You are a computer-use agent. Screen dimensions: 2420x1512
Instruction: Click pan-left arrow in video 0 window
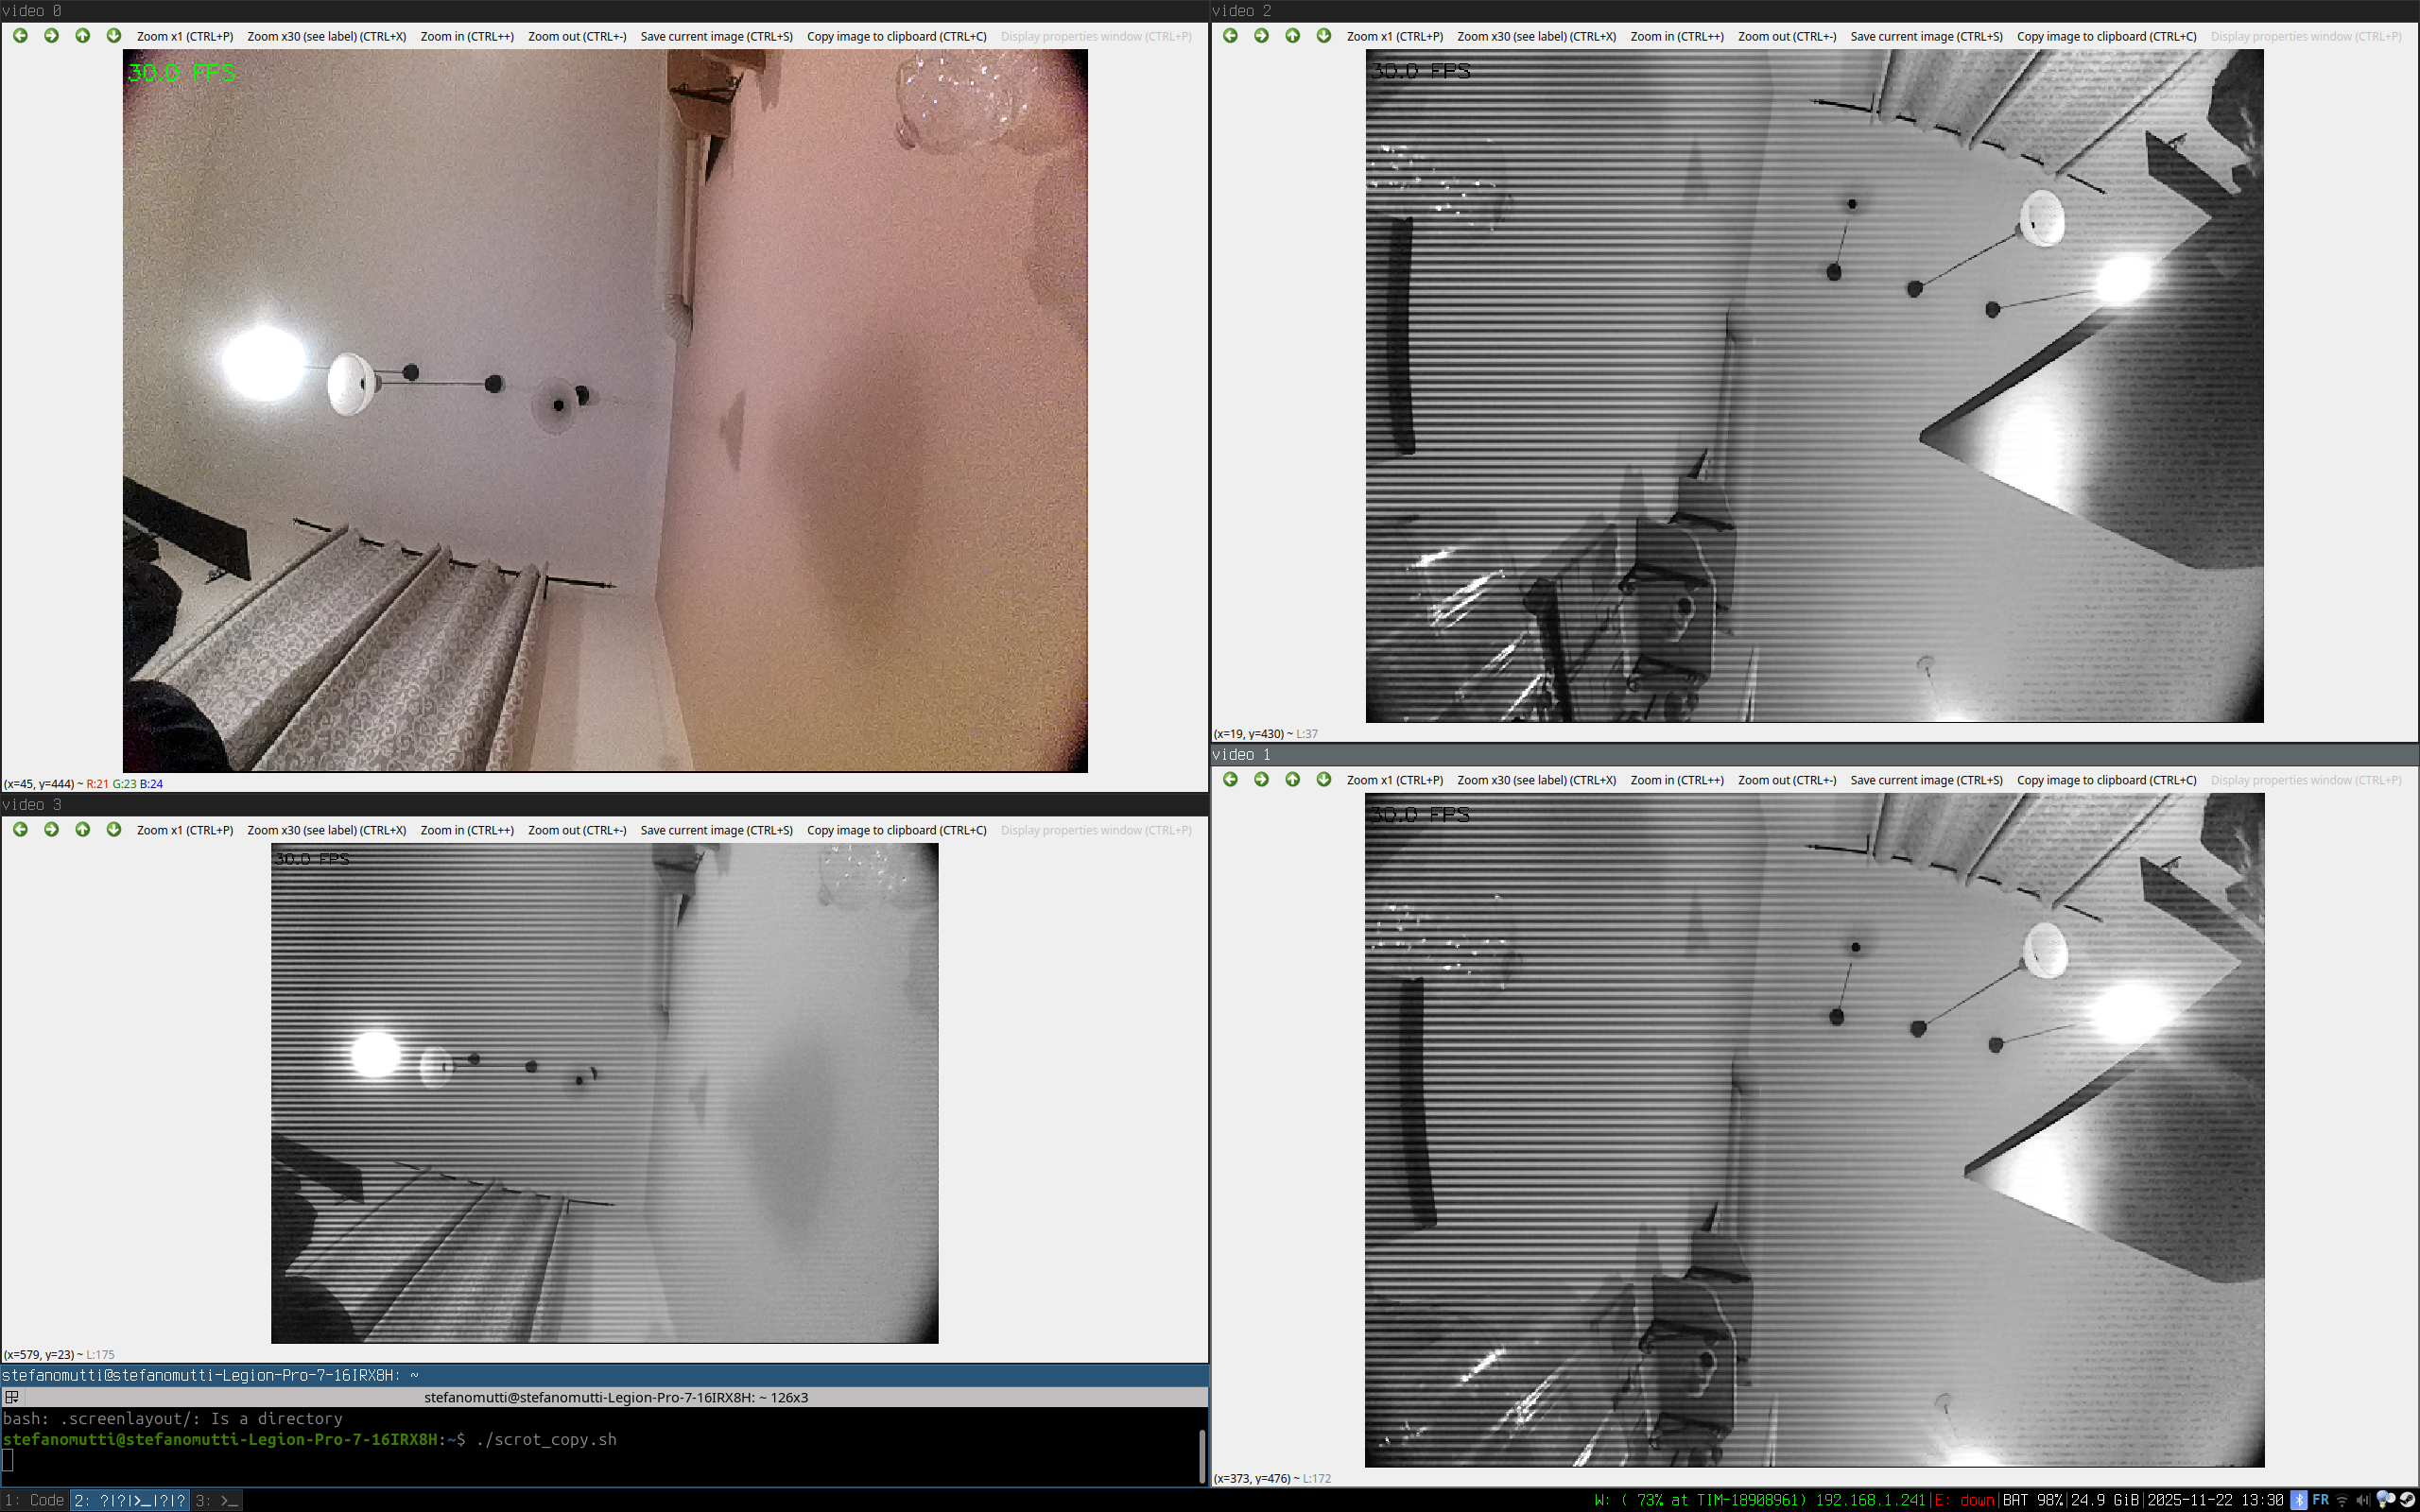pyautogui.click(x=20, y=36)
